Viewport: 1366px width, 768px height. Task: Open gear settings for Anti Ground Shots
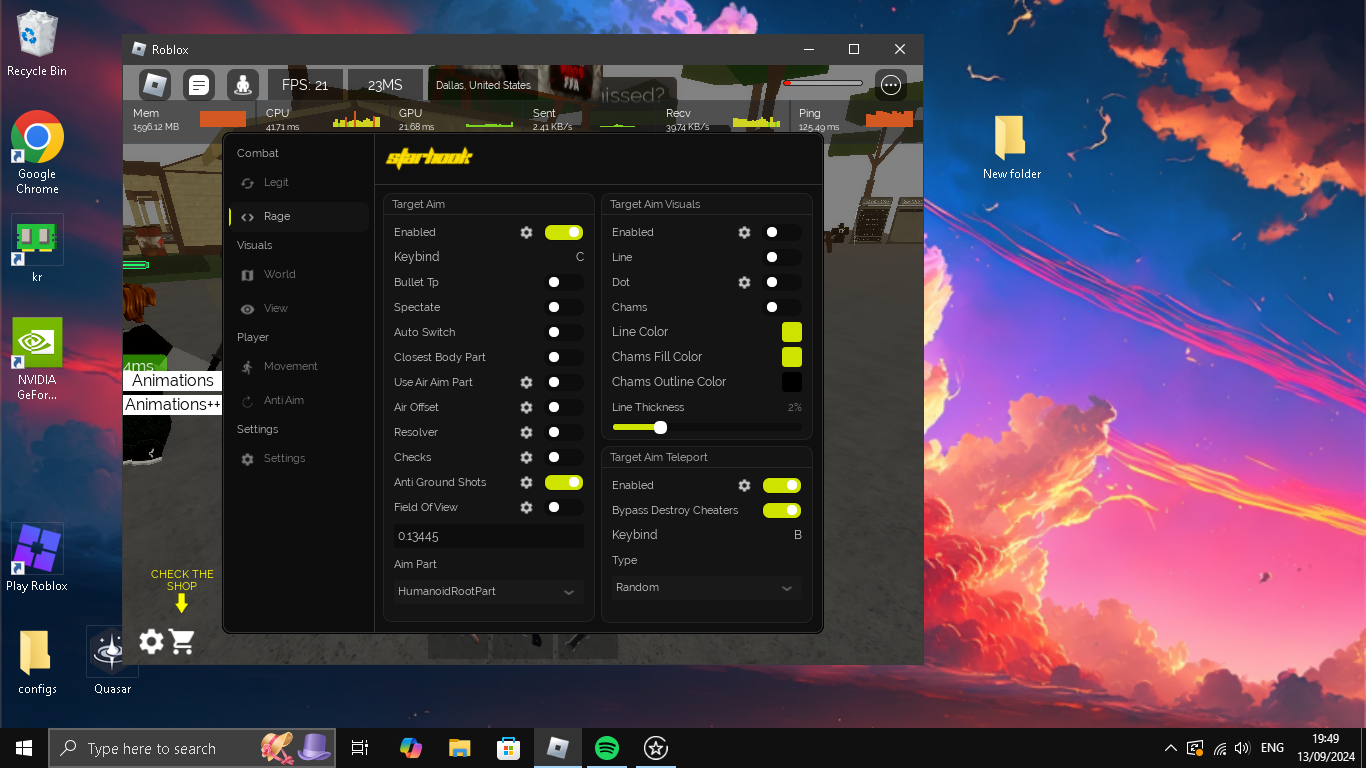click(526, 482)
